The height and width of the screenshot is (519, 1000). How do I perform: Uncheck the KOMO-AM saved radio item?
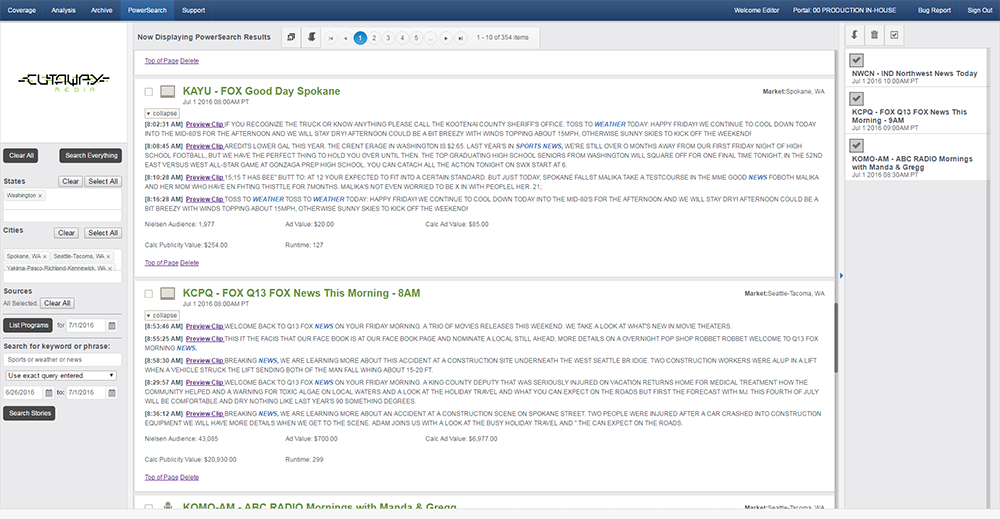[x=857, y=145]
